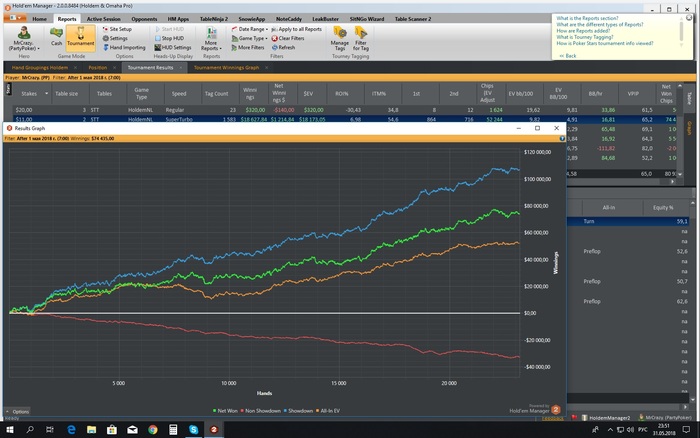Open 'How are Reports added?' help link
Image resolution: width=700 pixels, height=438 pixels.
click(x=583, y=31)
